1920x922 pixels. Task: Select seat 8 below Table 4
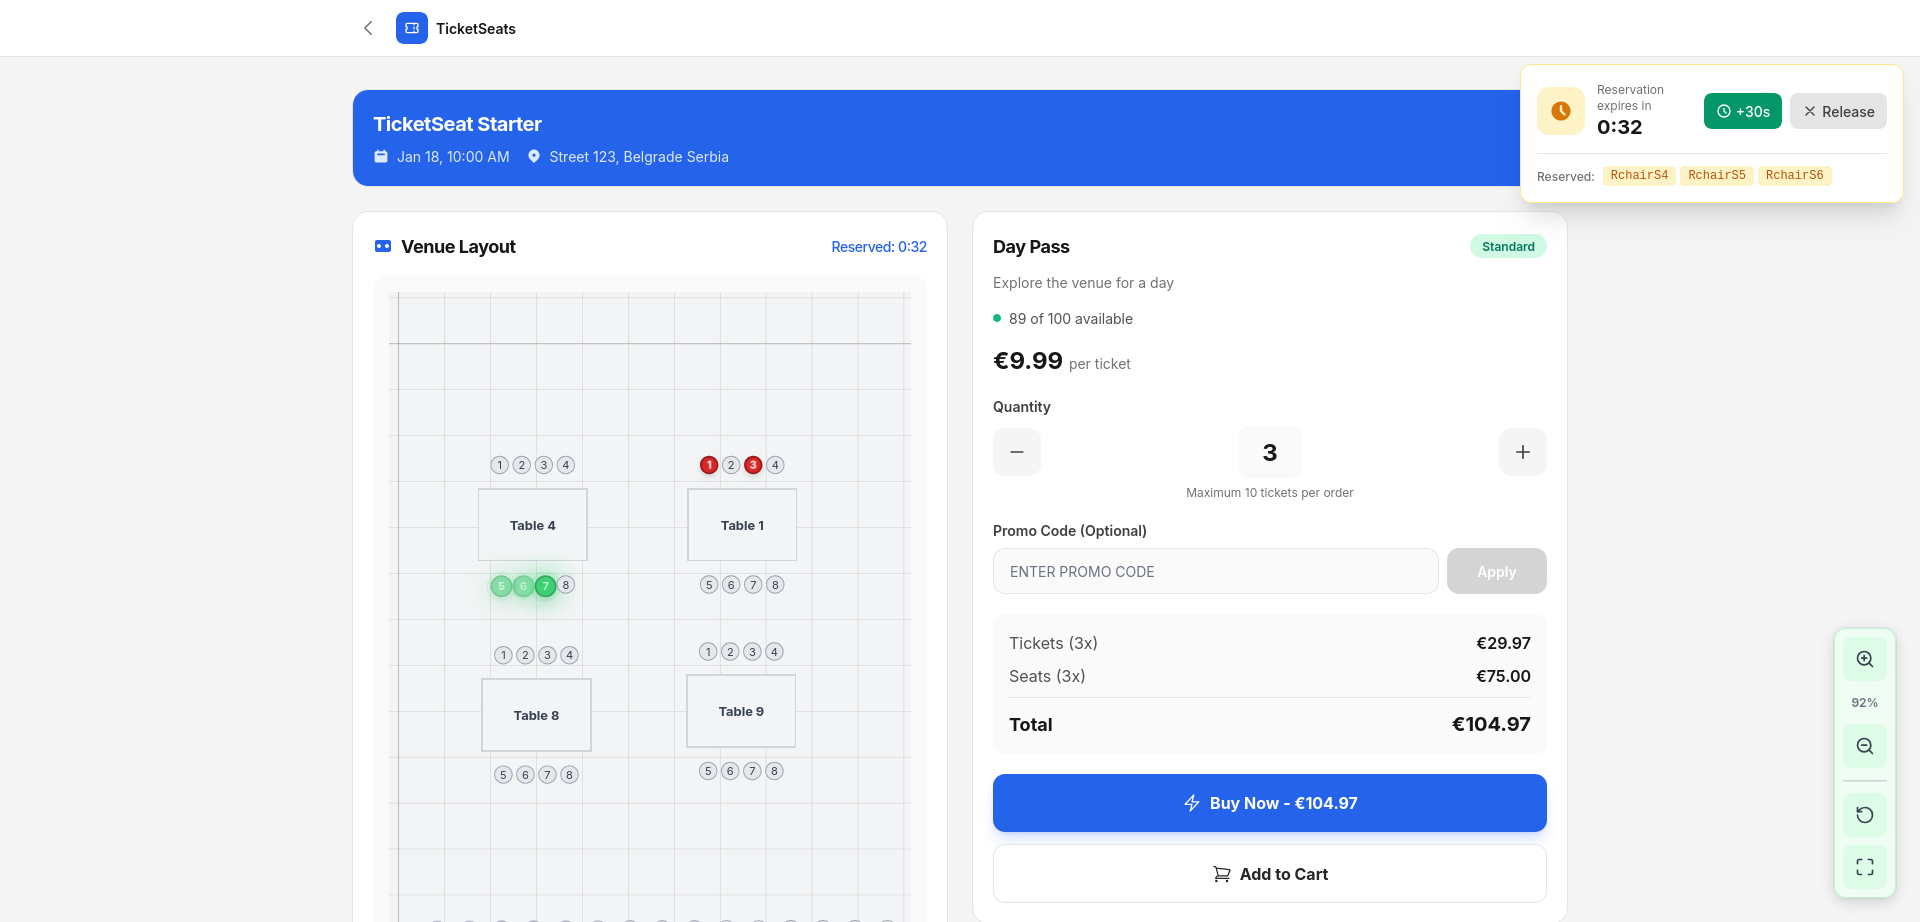pyautogui.click(x=566, y=585)
